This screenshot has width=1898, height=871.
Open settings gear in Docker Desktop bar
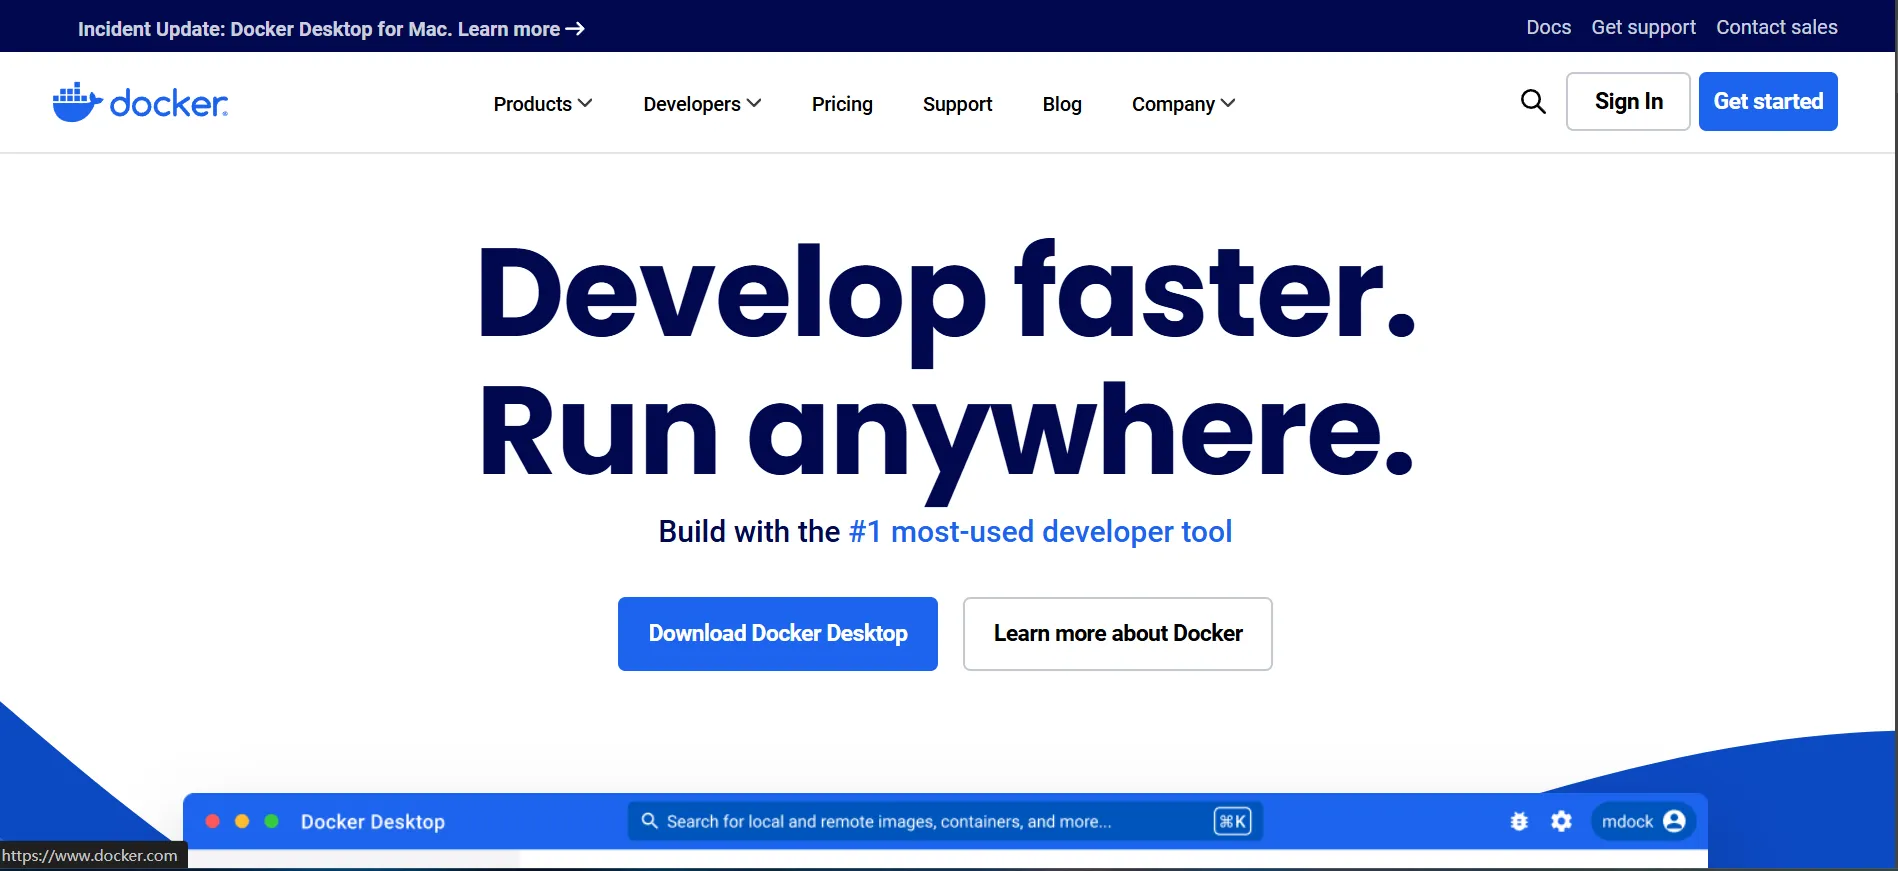pos(1561,821)
